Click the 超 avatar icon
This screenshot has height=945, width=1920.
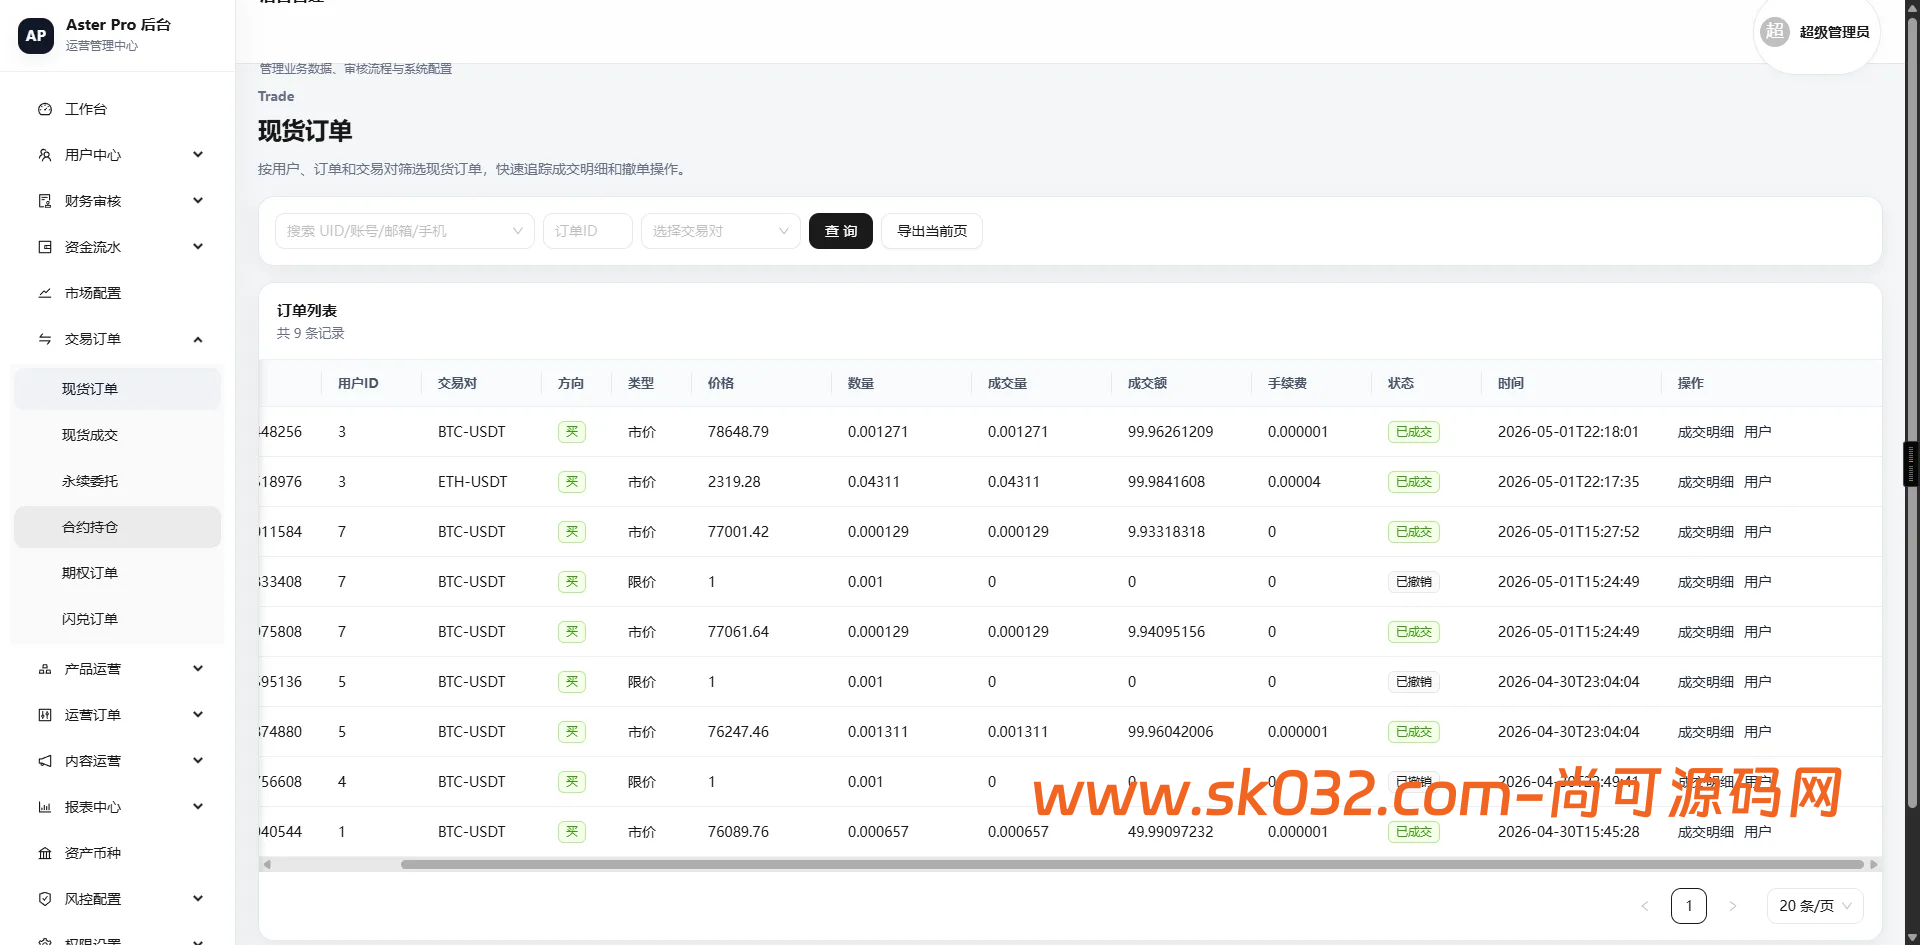[1775, 31]
